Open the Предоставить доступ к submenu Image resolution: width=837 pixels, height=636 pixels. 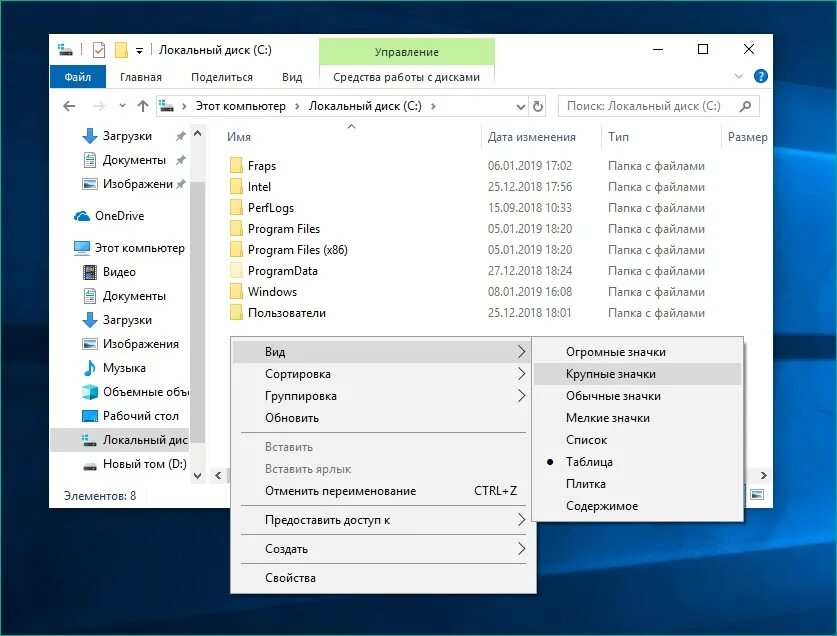[x=382, y=520]
